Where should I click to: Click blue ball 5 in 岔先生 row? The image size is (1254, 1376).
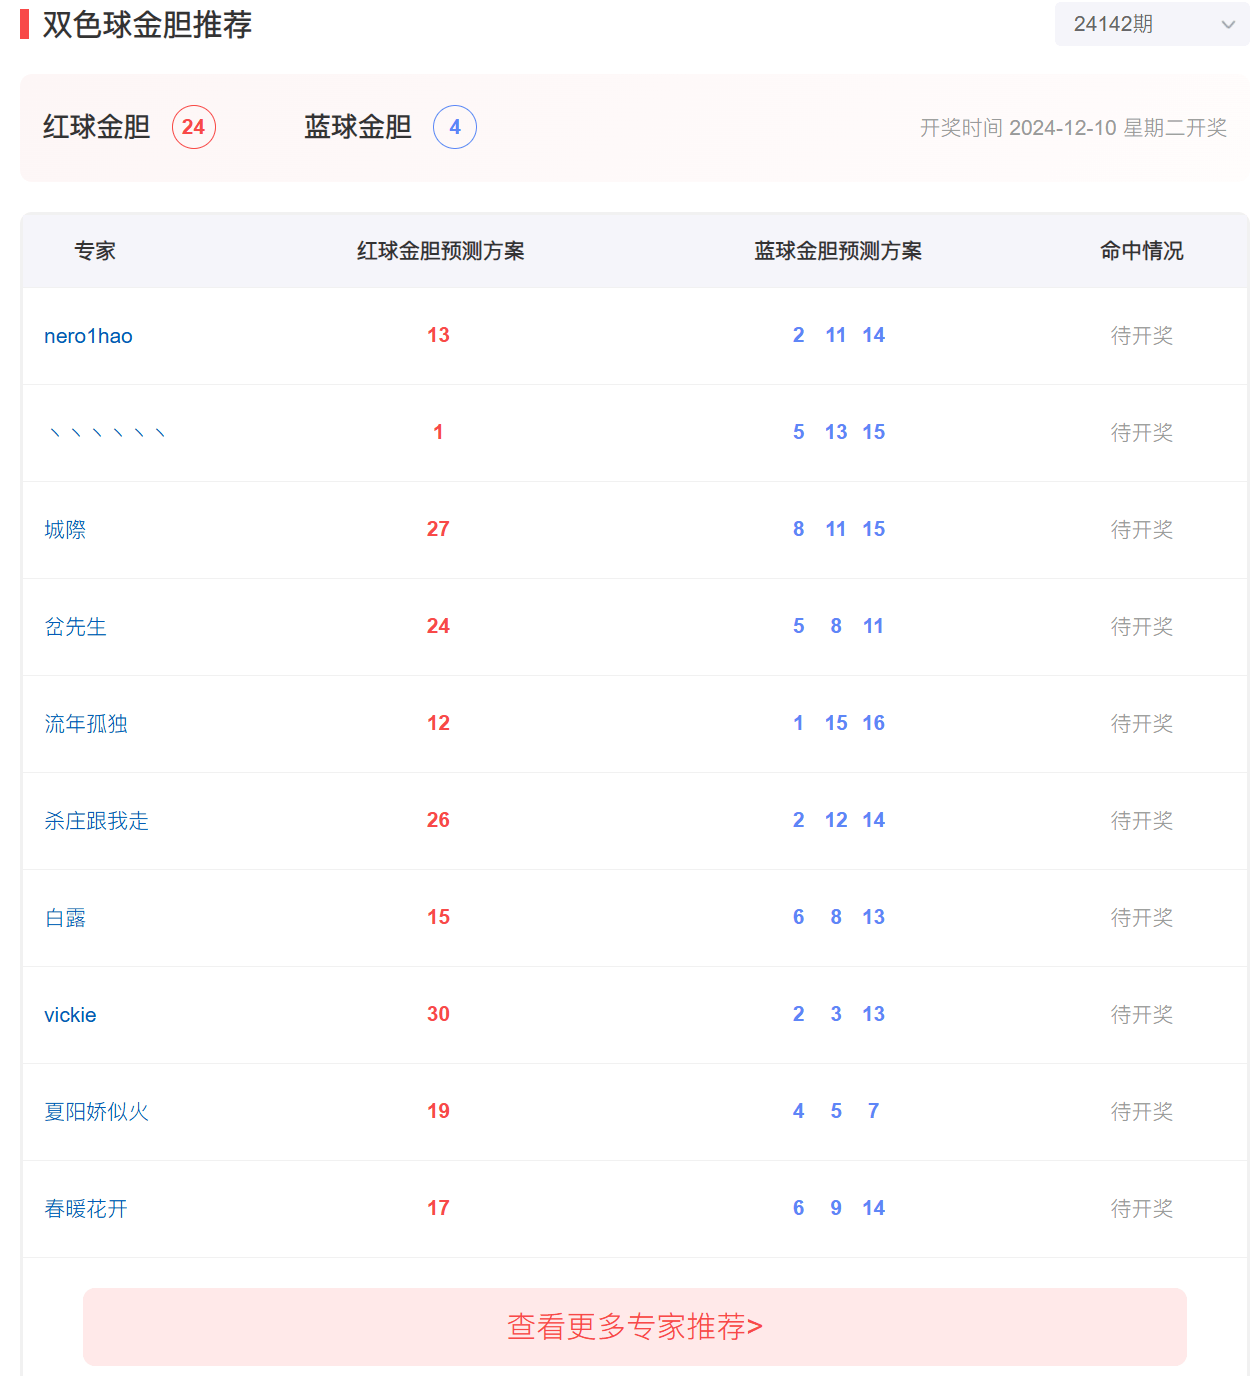799,626
